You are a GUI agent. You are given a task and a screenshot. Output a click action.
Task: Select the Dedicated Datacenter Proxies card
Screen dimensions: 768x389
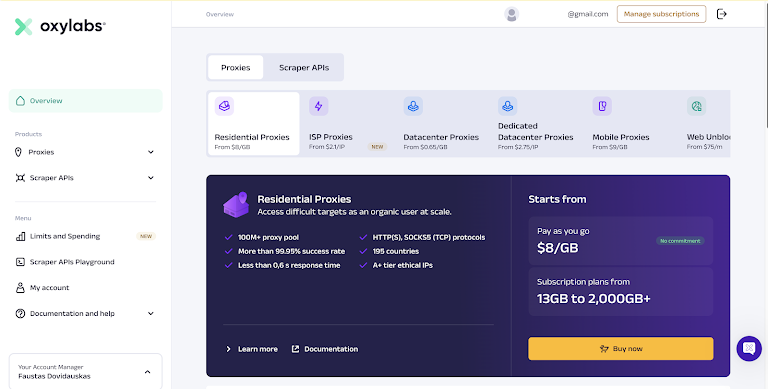[537, 123]
